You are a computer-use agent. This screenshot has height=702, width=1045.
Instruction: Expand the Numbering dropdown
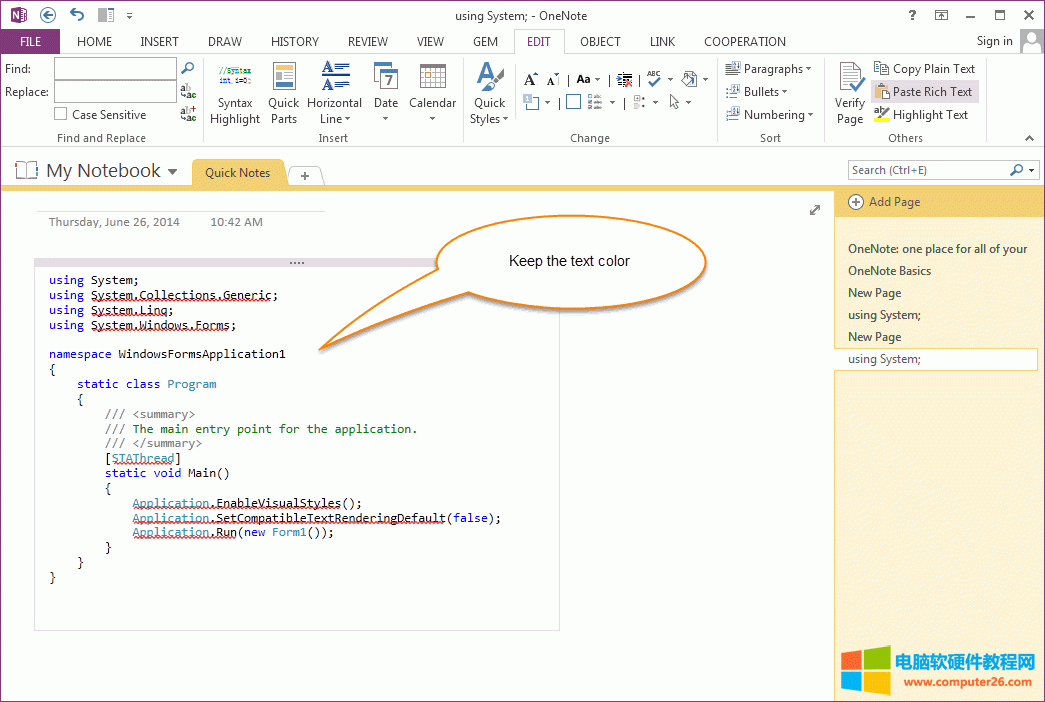tap(769, 115)
